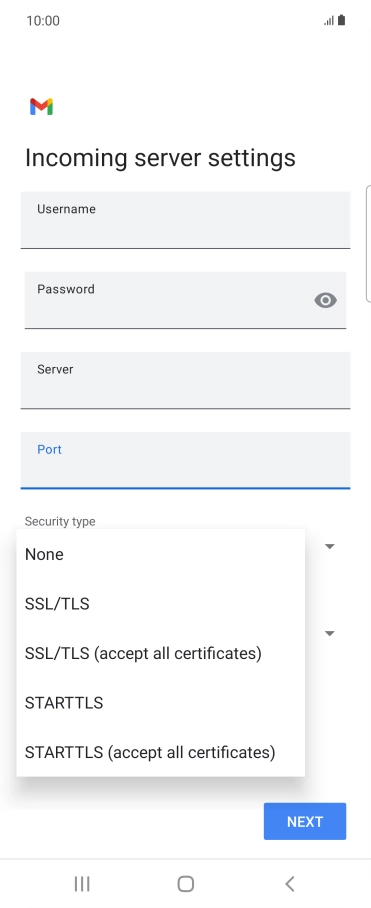Tap the signal strength icon

(329, 21)
